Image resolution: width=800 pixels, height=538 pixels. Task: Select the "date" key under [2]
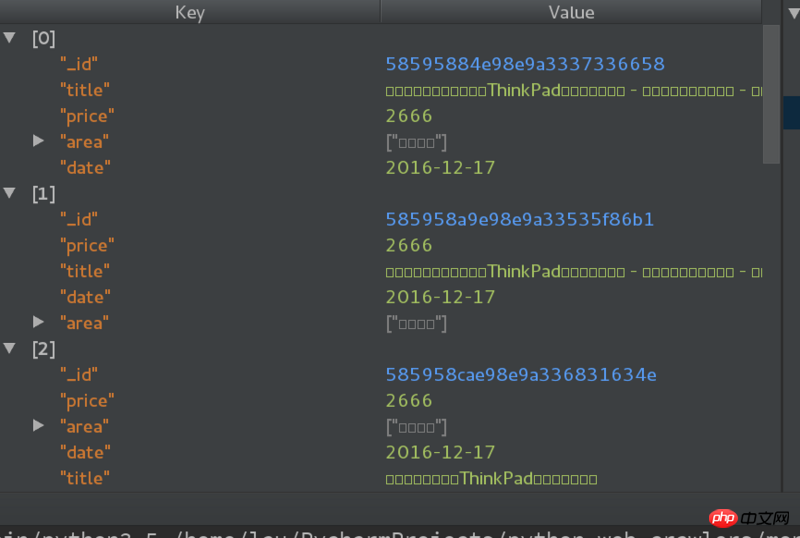coord(85,453)
